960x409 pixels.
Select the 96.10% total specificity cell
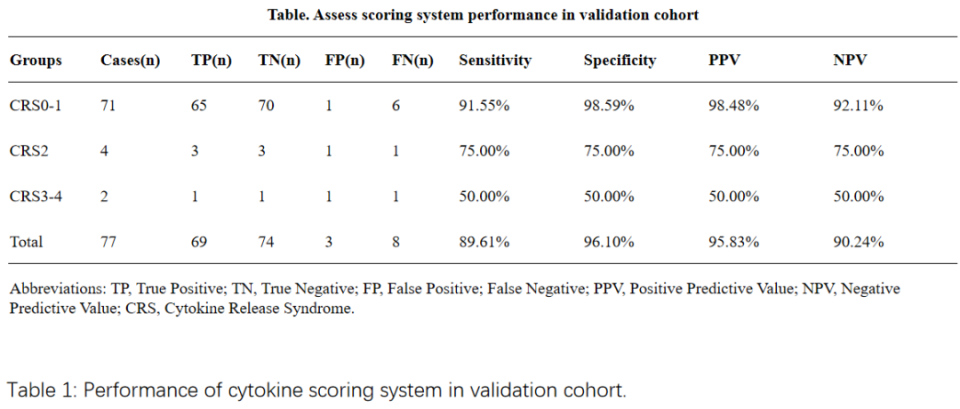[609, 241]
